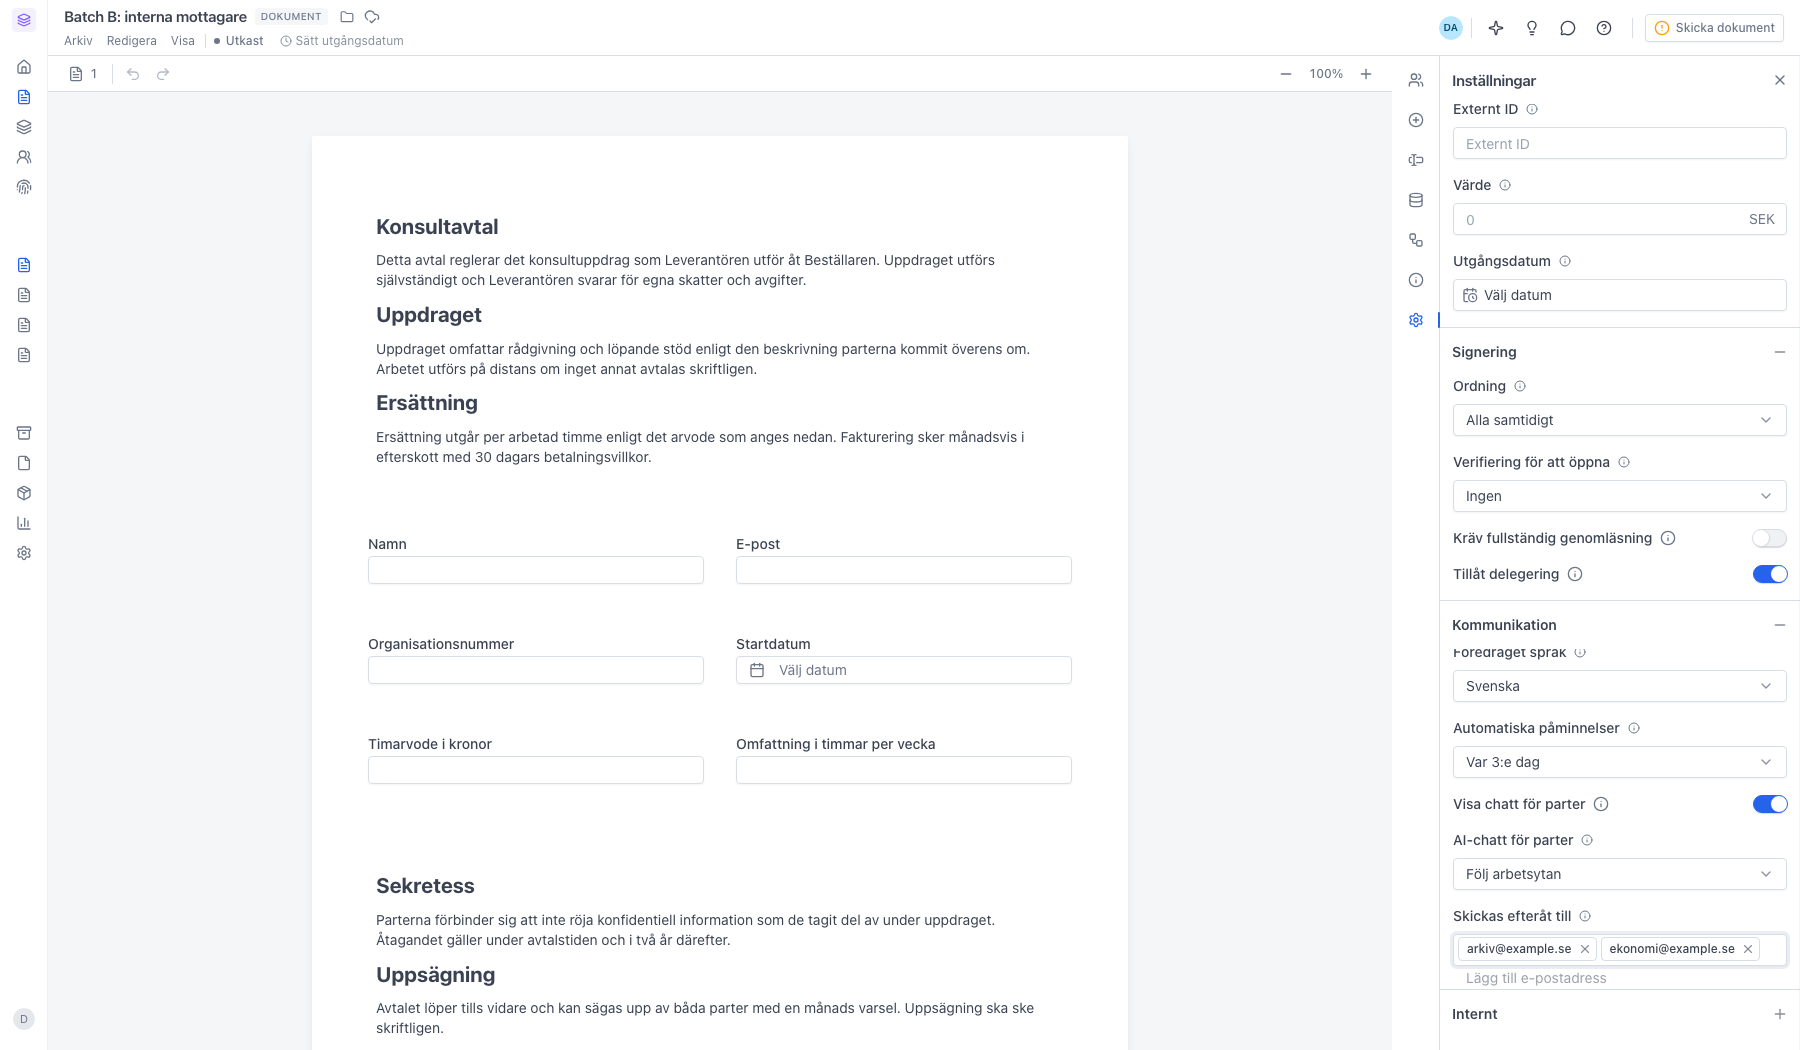Click the undo arrow in toolbar

[x=133, y=74]
